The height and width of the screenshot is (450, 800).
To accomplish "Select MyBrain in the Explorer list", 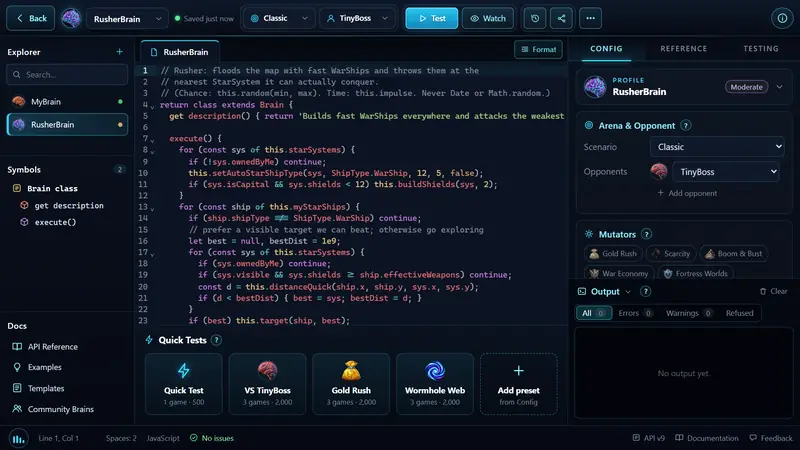I will coord(67,102).
